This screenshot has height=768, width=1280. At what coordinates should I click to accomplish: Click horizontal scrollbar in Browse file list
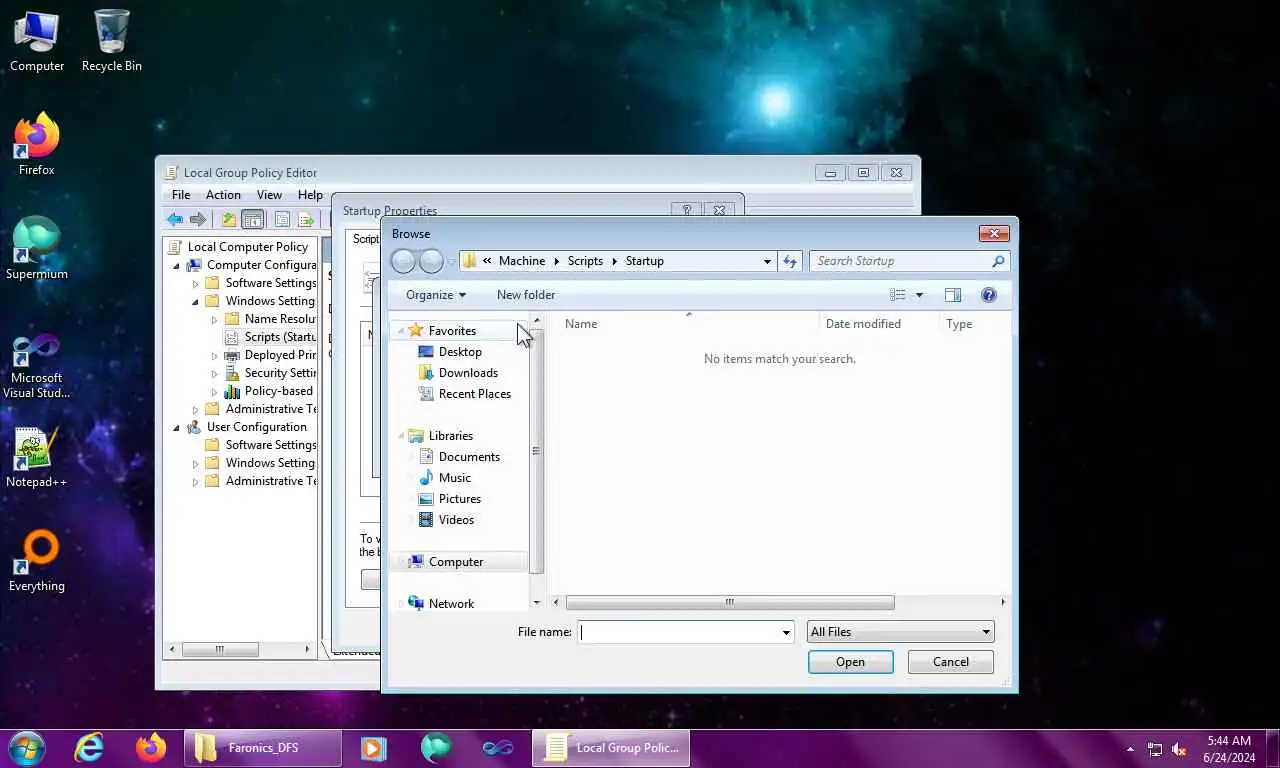coord(730,602)
